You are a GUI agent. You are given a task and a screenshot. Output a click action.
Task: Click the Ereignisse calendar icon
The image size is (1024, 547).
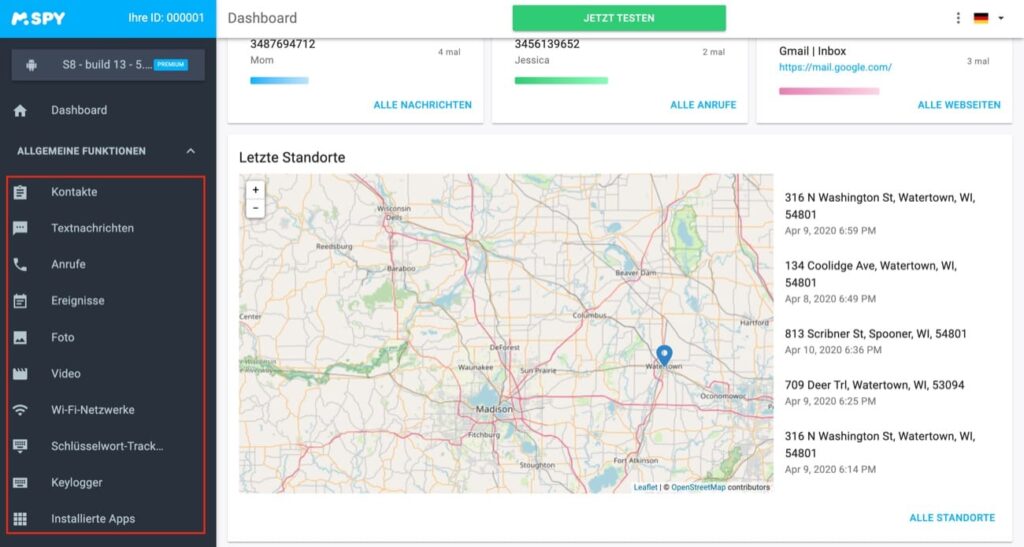click(x=20, y=301)
